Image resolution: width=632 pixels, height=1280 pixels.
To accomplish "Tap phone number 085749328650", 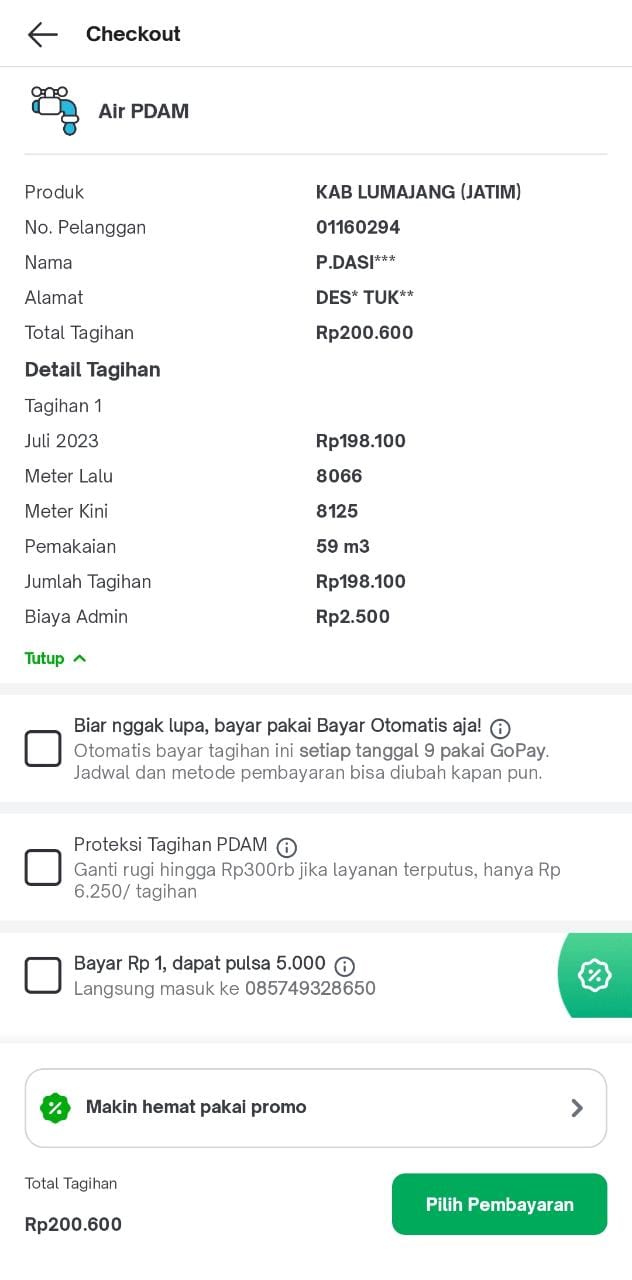I will click(310, 989).
